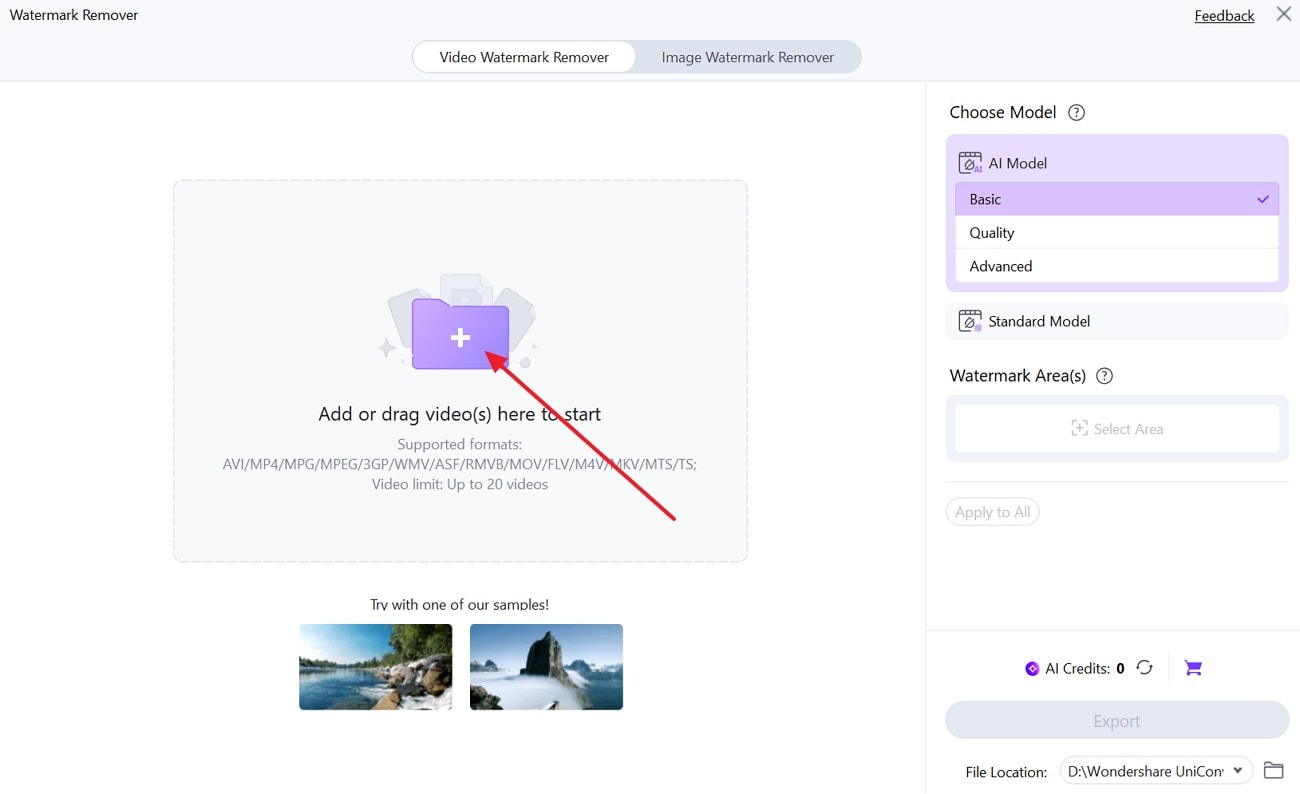The image size is (1300, 794).
Task: Browse for a file location folder
Action: coord(1273,770)
